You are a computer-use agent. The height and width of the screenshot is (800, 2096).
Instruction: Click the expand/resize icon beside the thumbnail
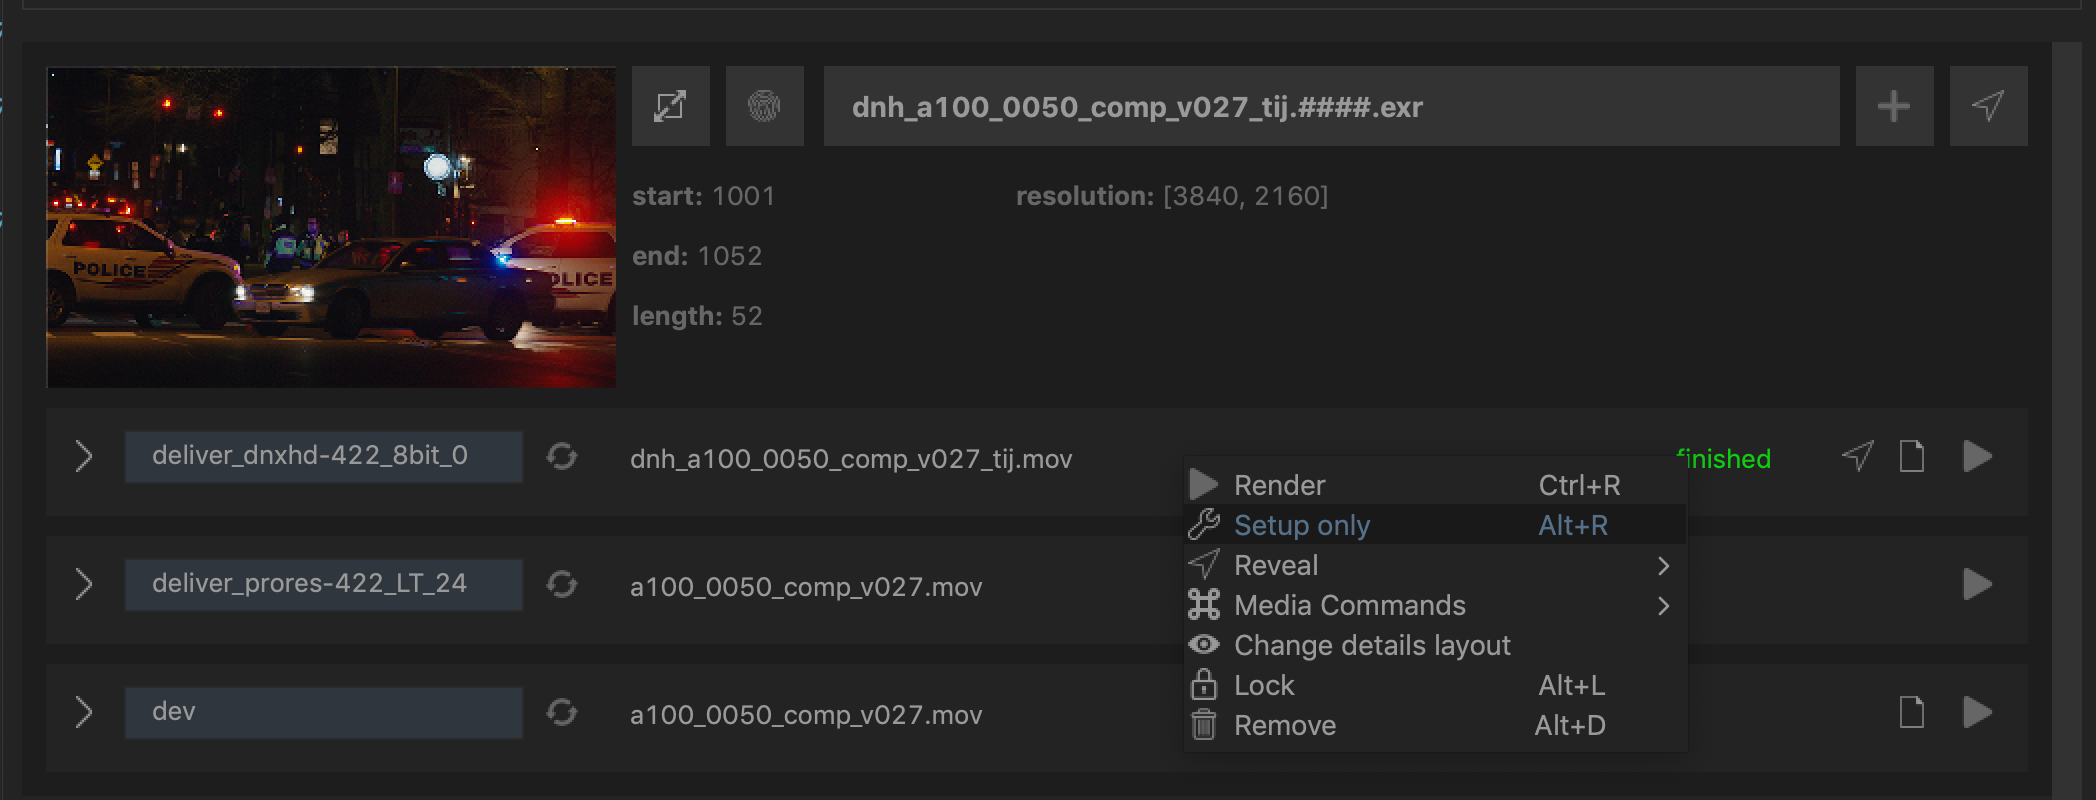(670, 106)
